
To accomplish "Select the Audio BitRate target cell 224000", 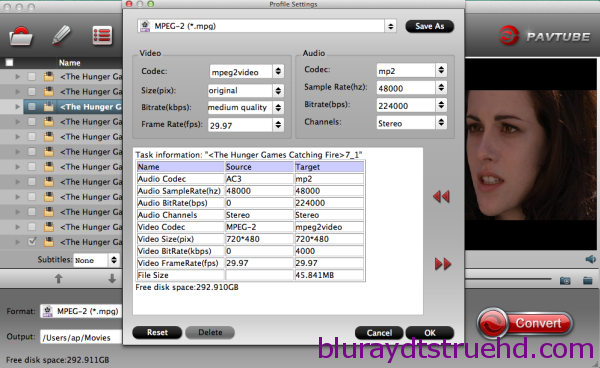I will 329,203.
